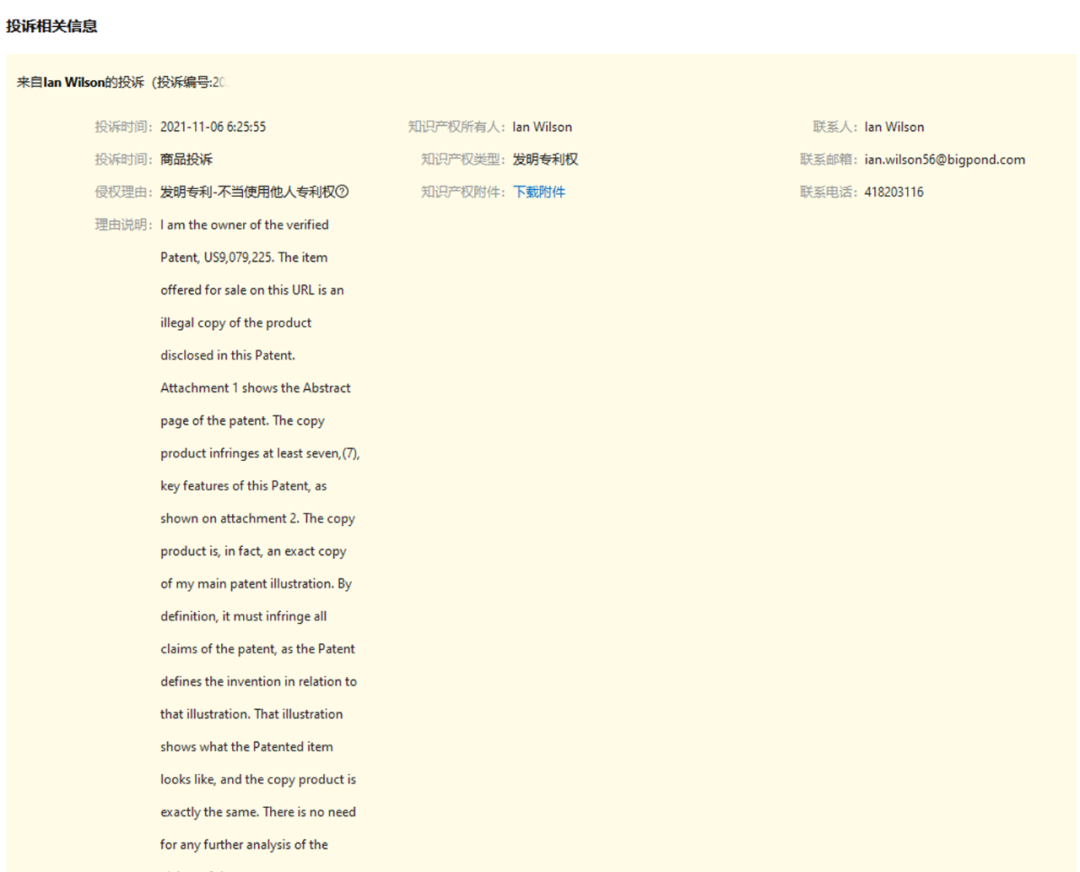
Task: Click the line 'I am the owner of the verified'
Action: coord(245,225)
